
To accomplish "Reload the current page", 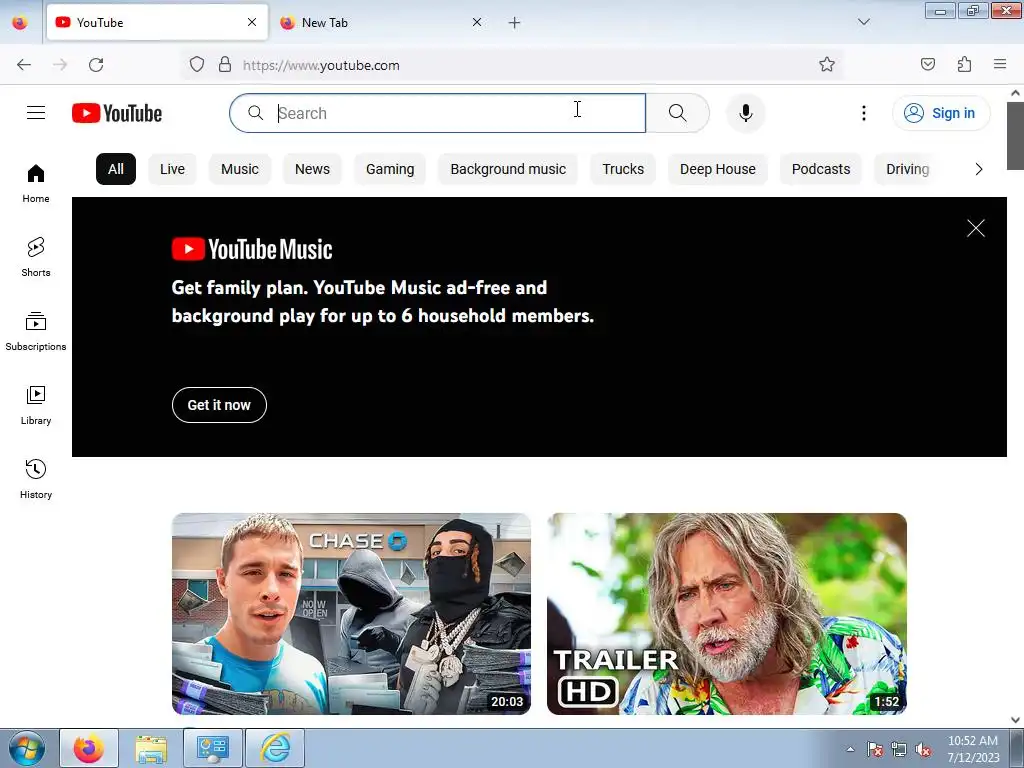I will point(96,65).
